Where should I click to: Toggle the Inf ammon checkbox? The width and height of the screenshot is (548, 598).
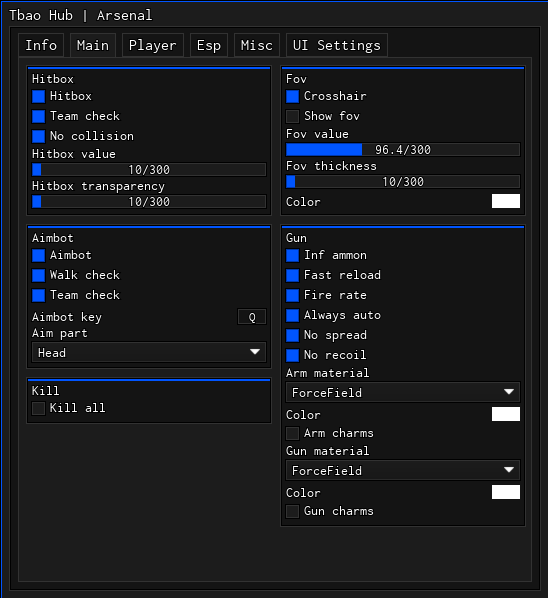point(292,255)
